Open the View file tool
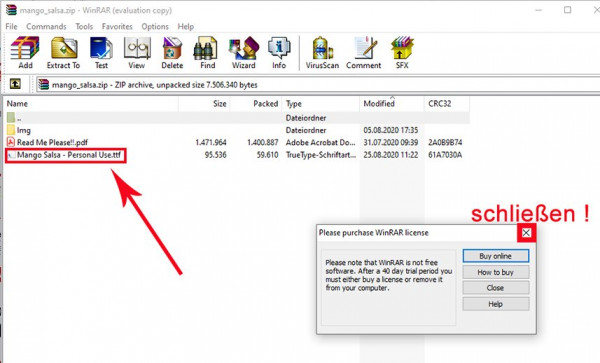 tap(137, 52)
